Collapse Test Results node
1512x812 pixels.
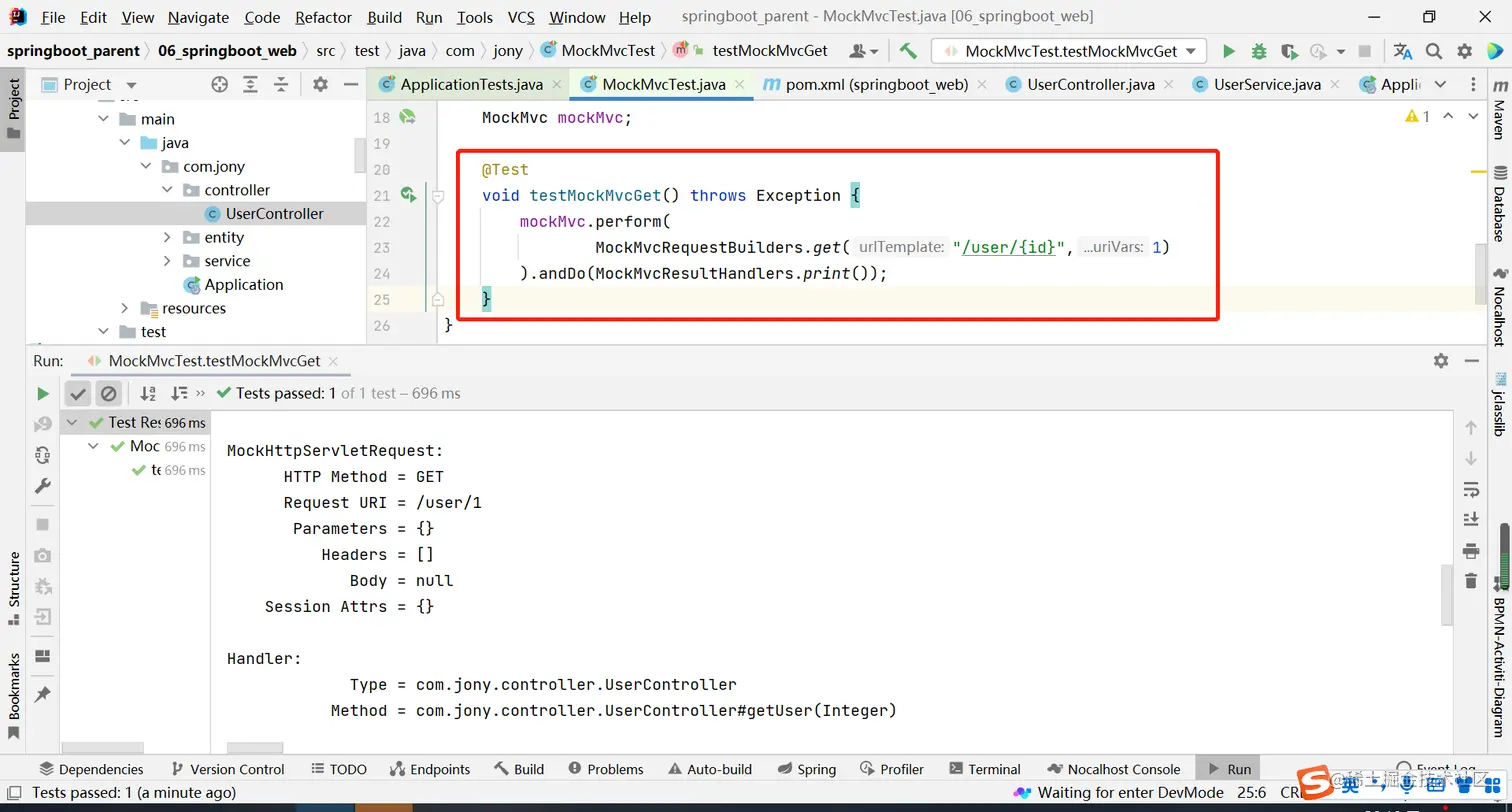point(71,422)
